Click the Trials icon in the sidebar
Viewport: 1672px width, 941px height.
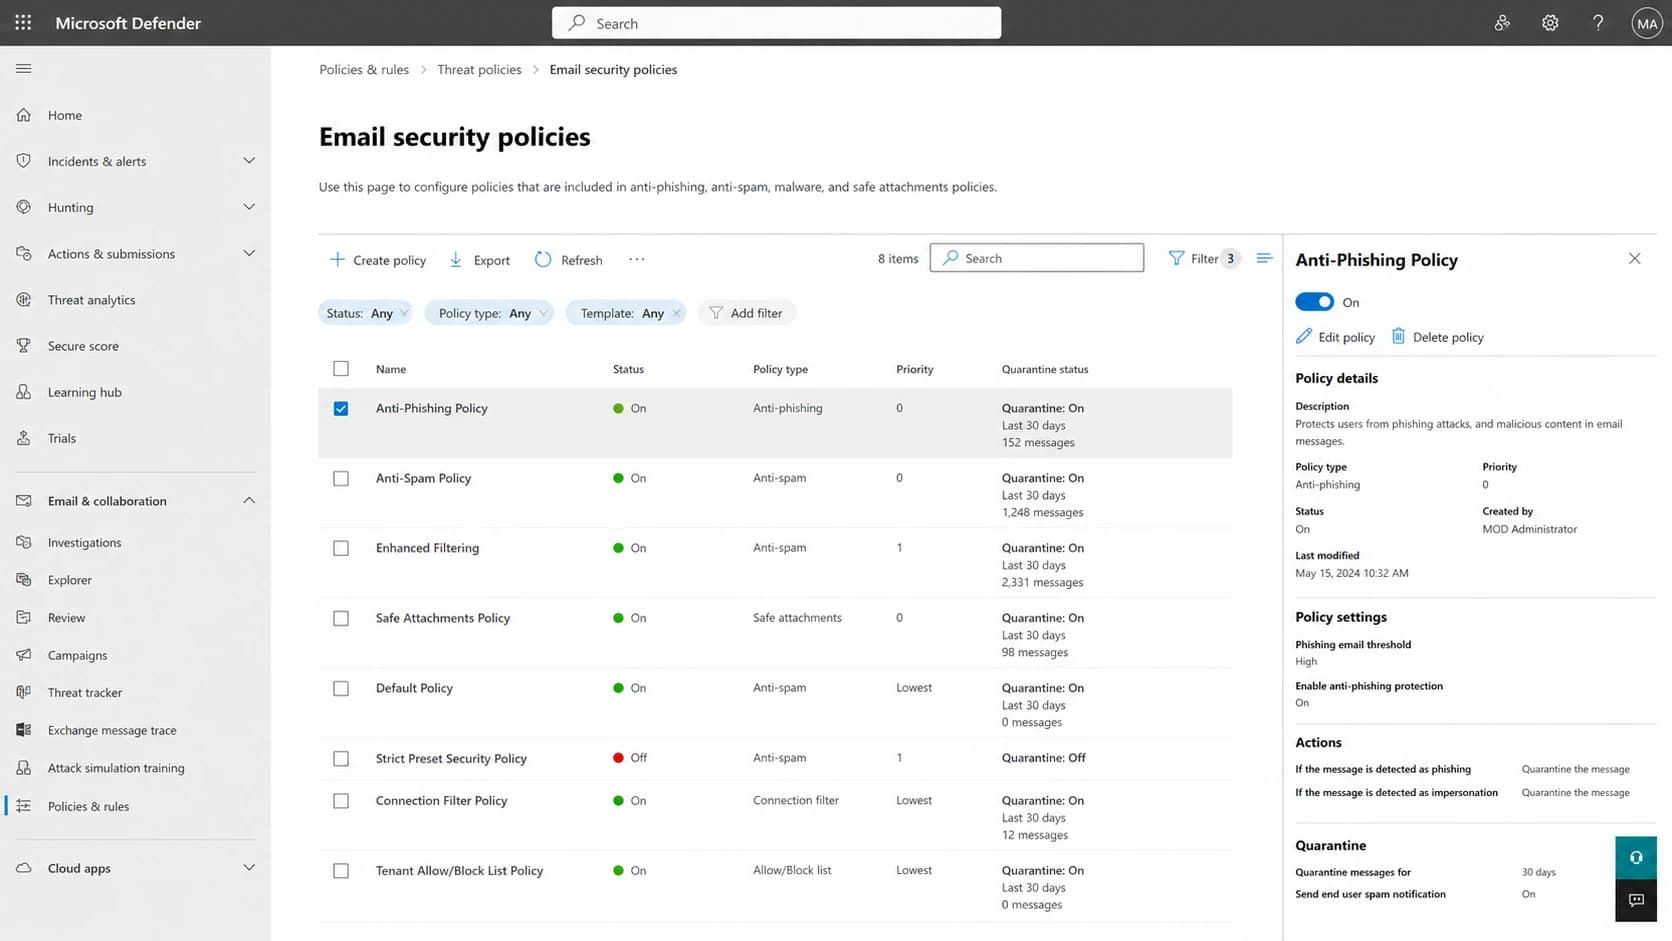(x=24, y=438)
